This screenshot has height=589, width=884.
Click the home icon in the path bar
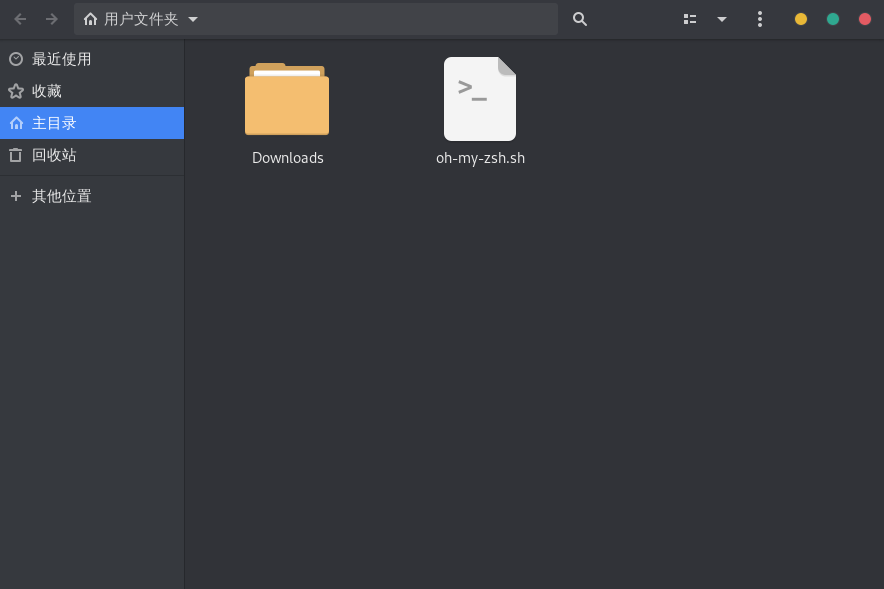click(x=91, y=19)
